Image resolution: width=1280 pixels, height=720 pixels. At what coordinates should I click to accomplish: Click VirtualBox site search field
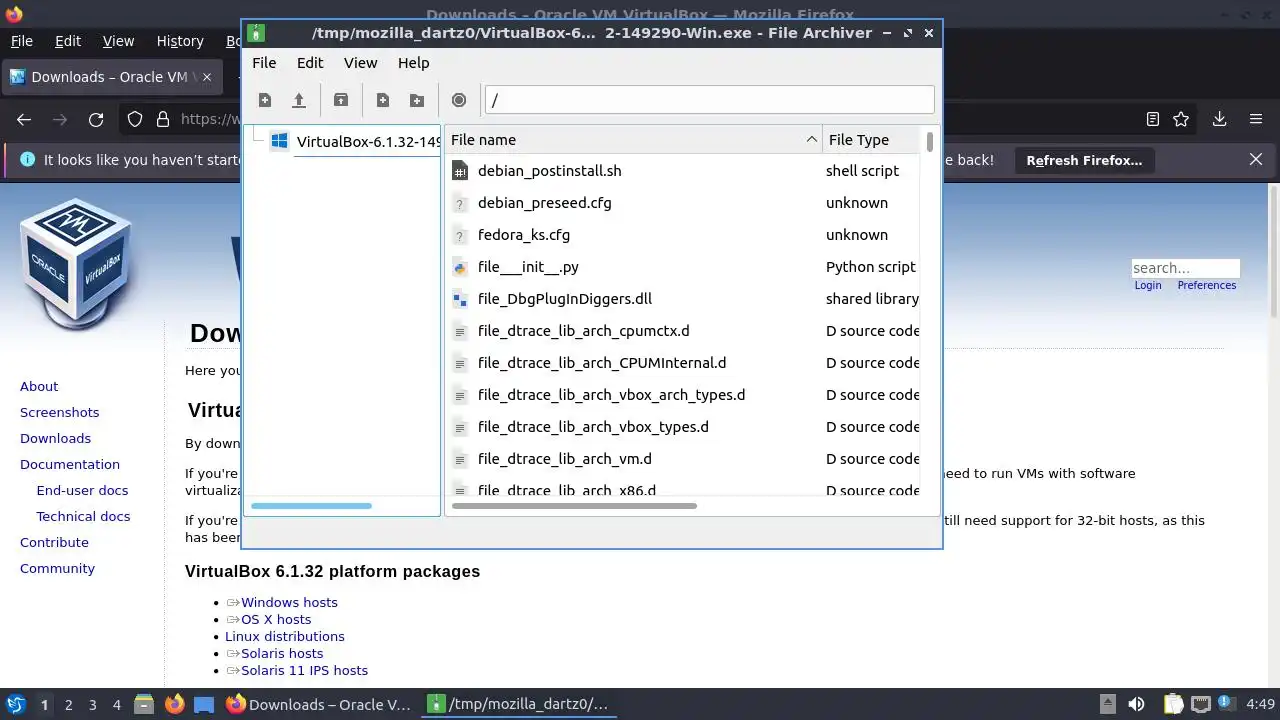1185,268
